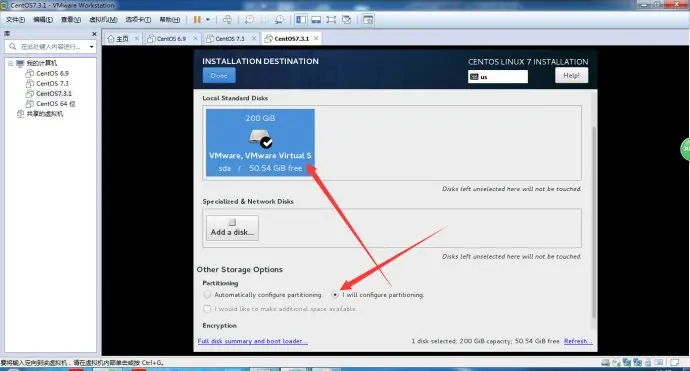This screenshot has width=690, height=371.
Task: Select I will configure partitioning radio button
Action: click(335, 294)
